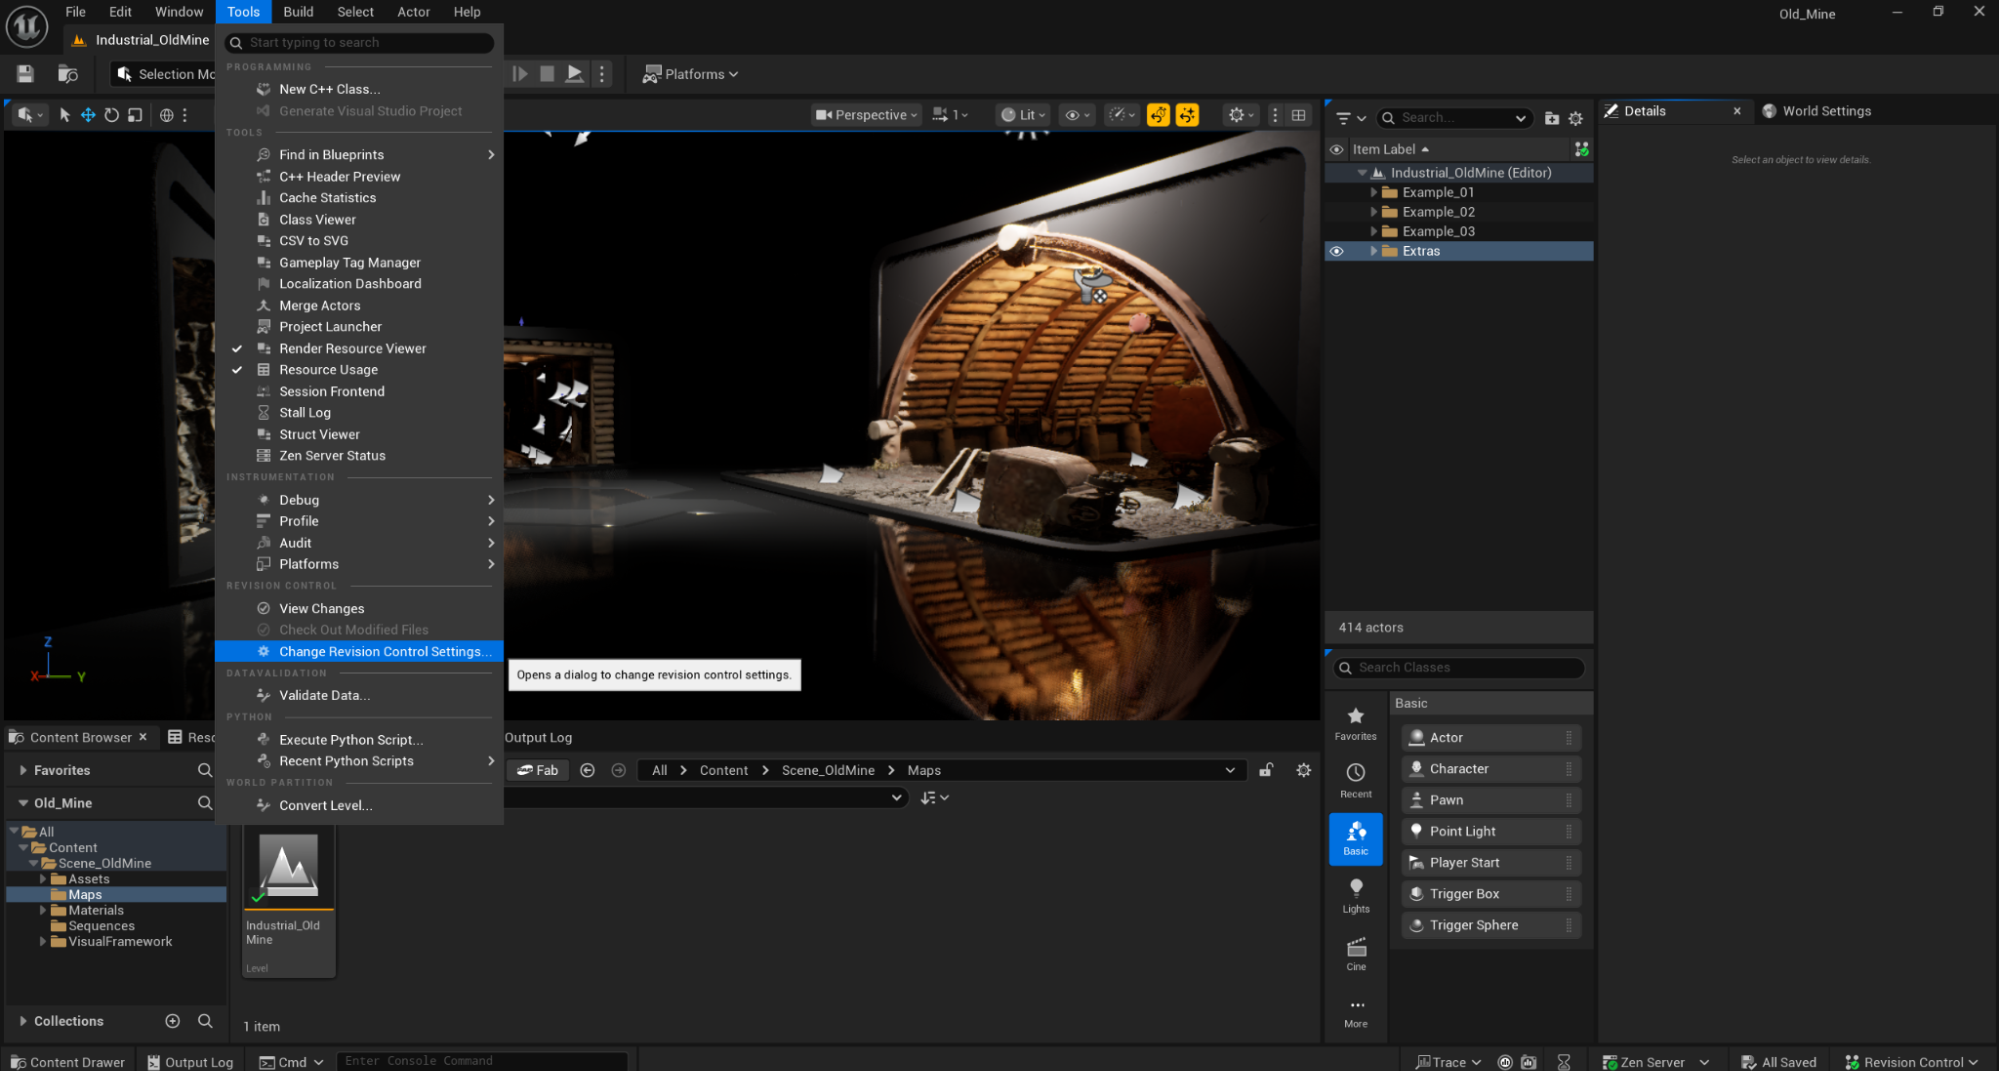The height and width of the screenshot is (1071, 1999).
Task: Click the Fab button in Content Browser
Action: [x=538, y=770]
